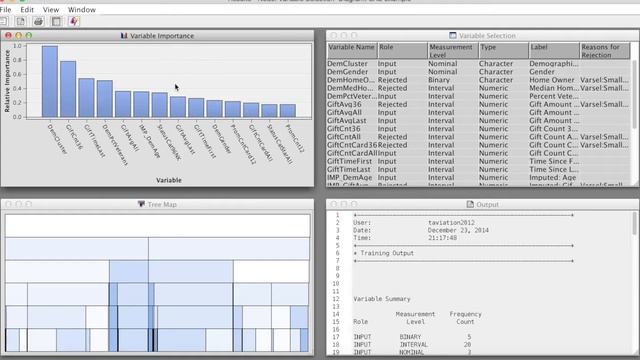The width and height of the screenshot is (640, 360).
Task: Select the DemCluster bar in the chart
Action: tap(50, 82)
